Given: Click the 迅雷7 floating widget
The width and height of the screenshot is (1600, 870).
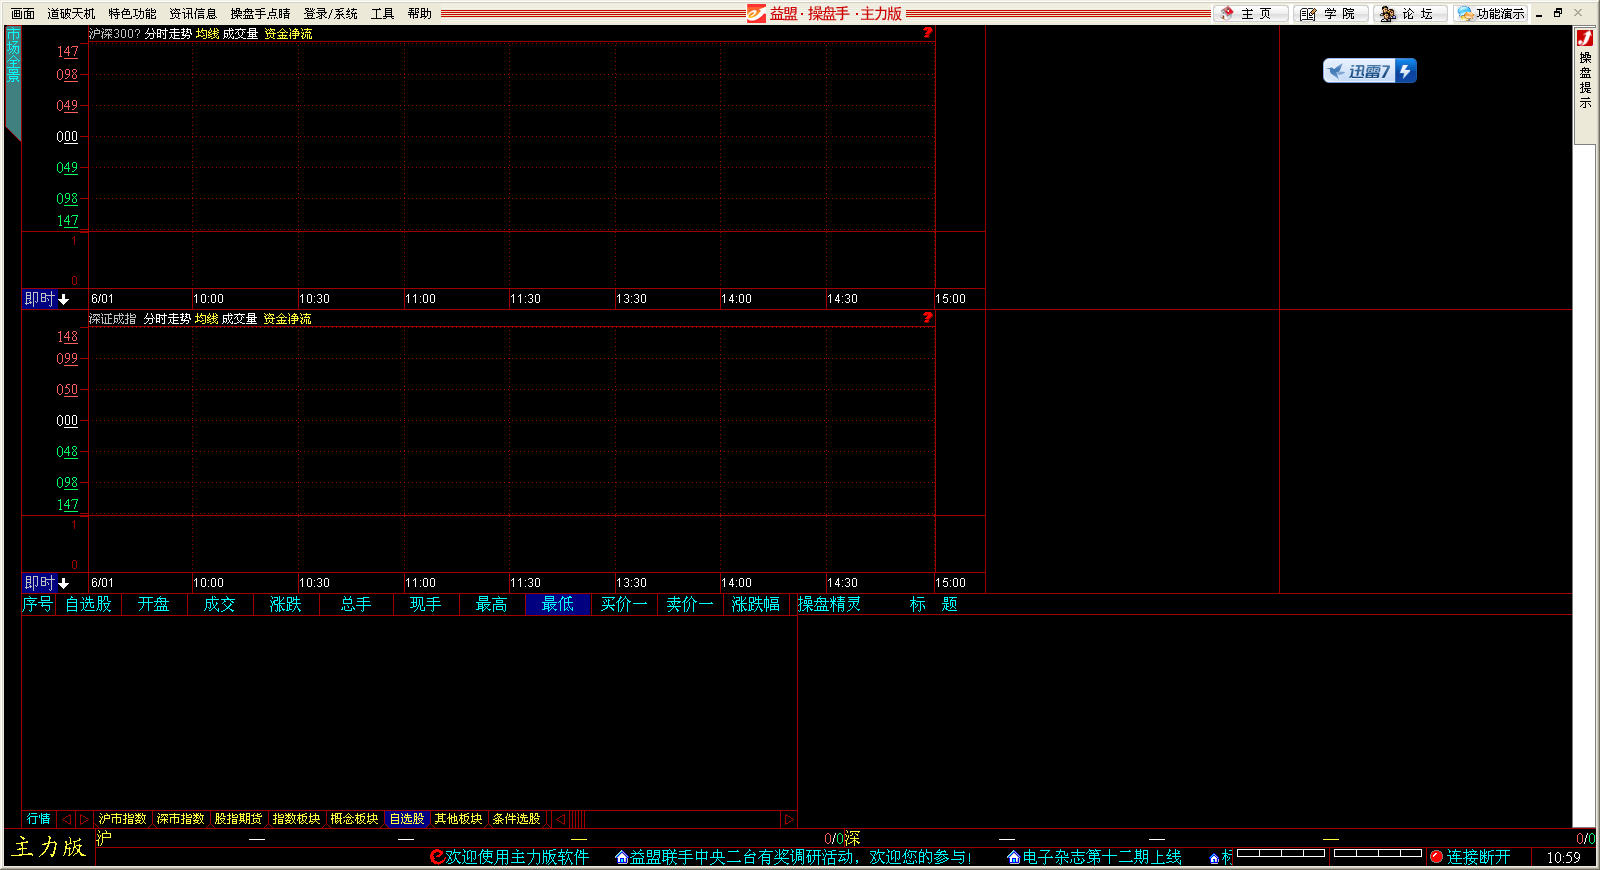Looking at the screenshot, I should [x=1369, y=71].
